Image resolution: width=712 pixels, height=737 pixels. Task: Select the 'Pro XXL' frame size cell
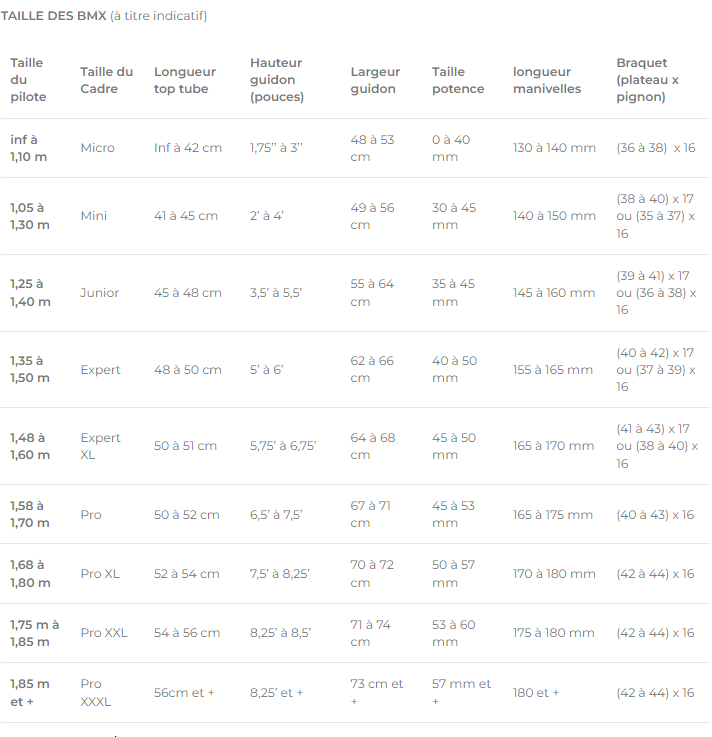104,633
